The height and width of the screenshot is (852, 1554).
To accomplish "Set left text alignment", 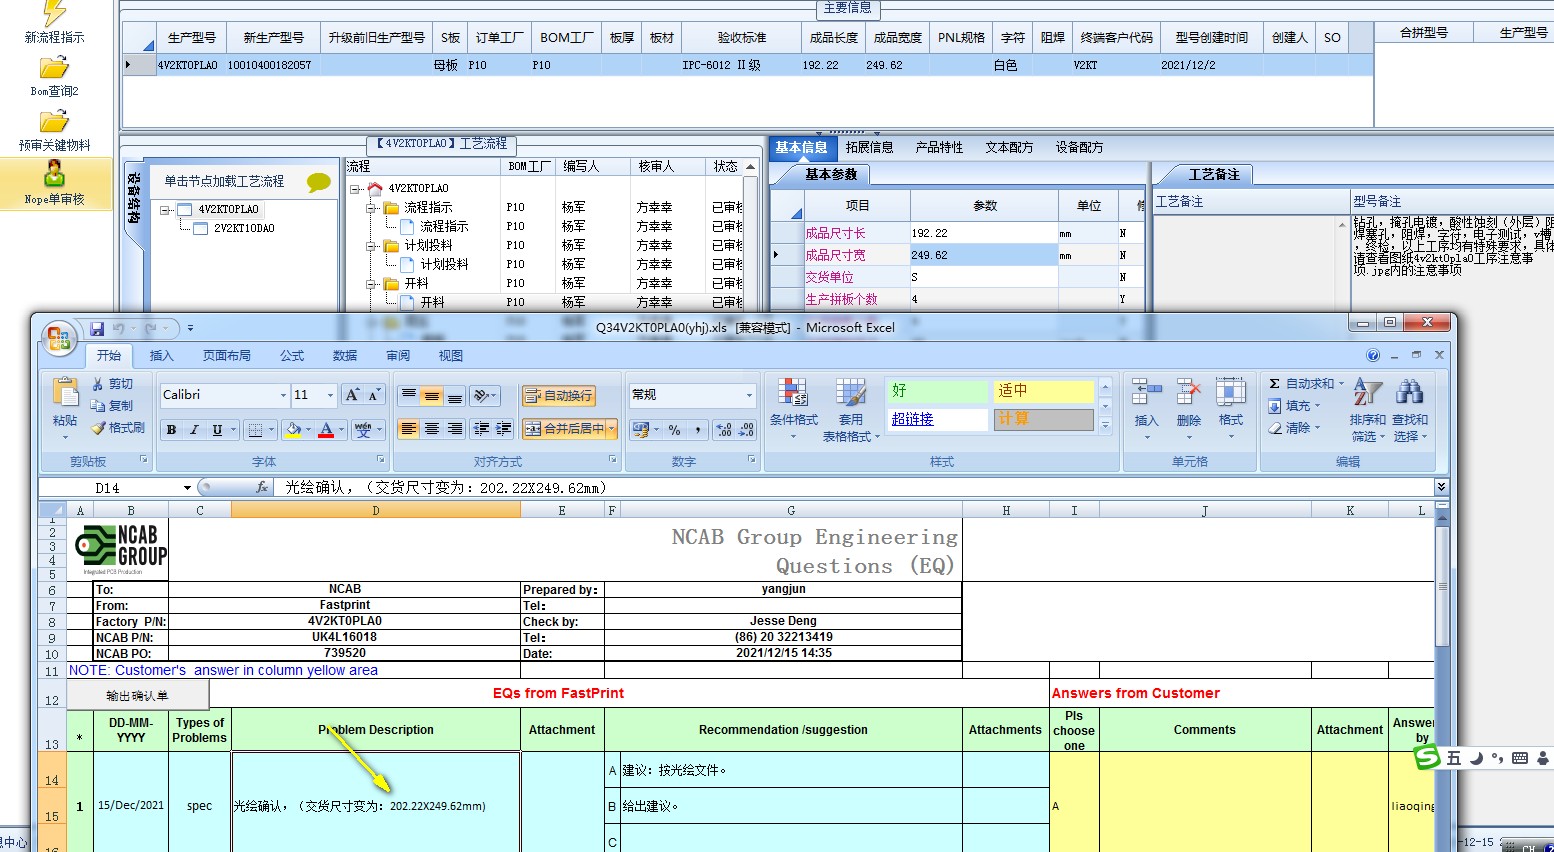I will pyautogui.click(x=409, y=429).
